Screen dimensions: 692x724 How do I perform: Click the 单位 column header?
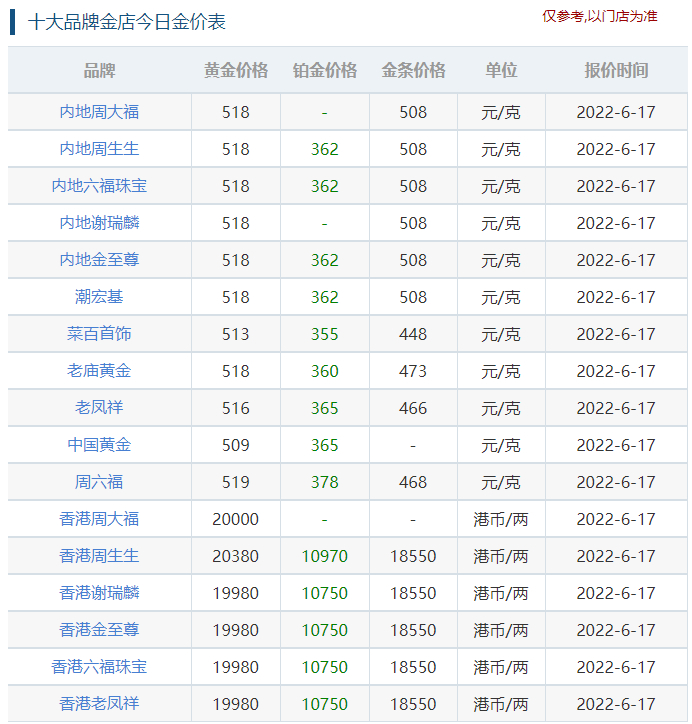(x=501, y=71)
